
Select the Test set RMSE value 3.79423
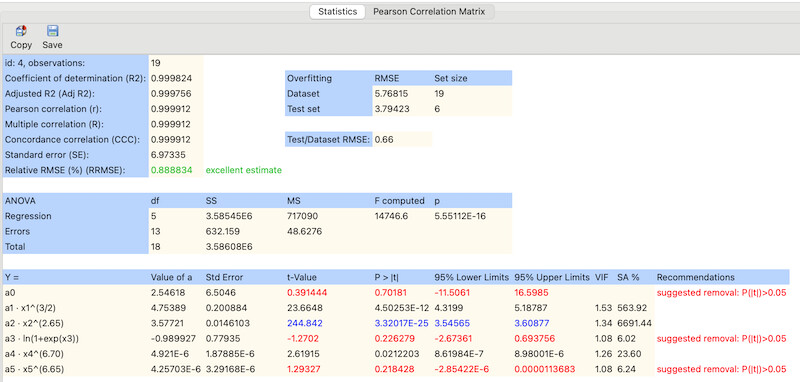tap(391, 109)
